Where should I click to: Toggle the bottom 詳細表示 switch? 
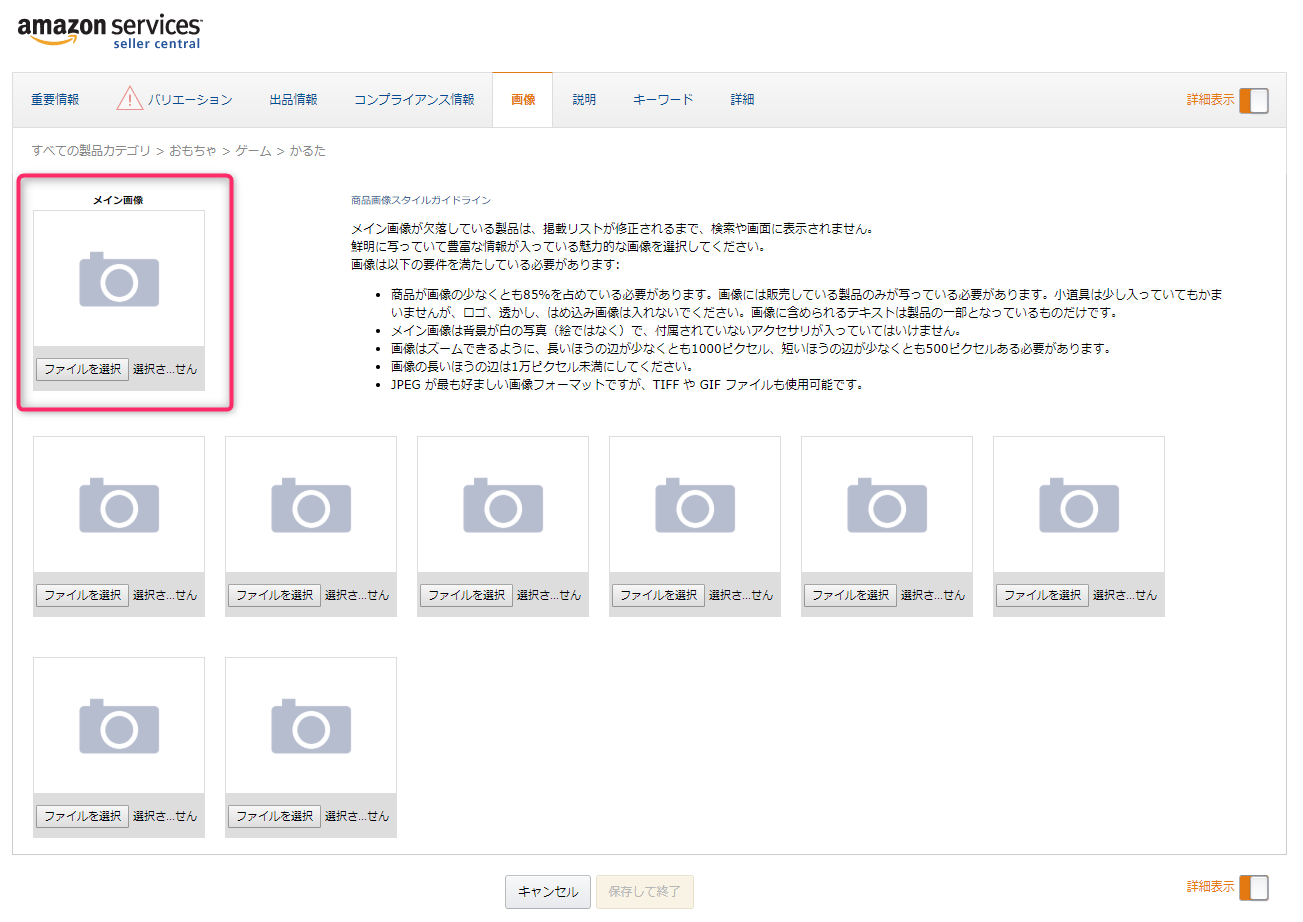[x=1253, y=887]
